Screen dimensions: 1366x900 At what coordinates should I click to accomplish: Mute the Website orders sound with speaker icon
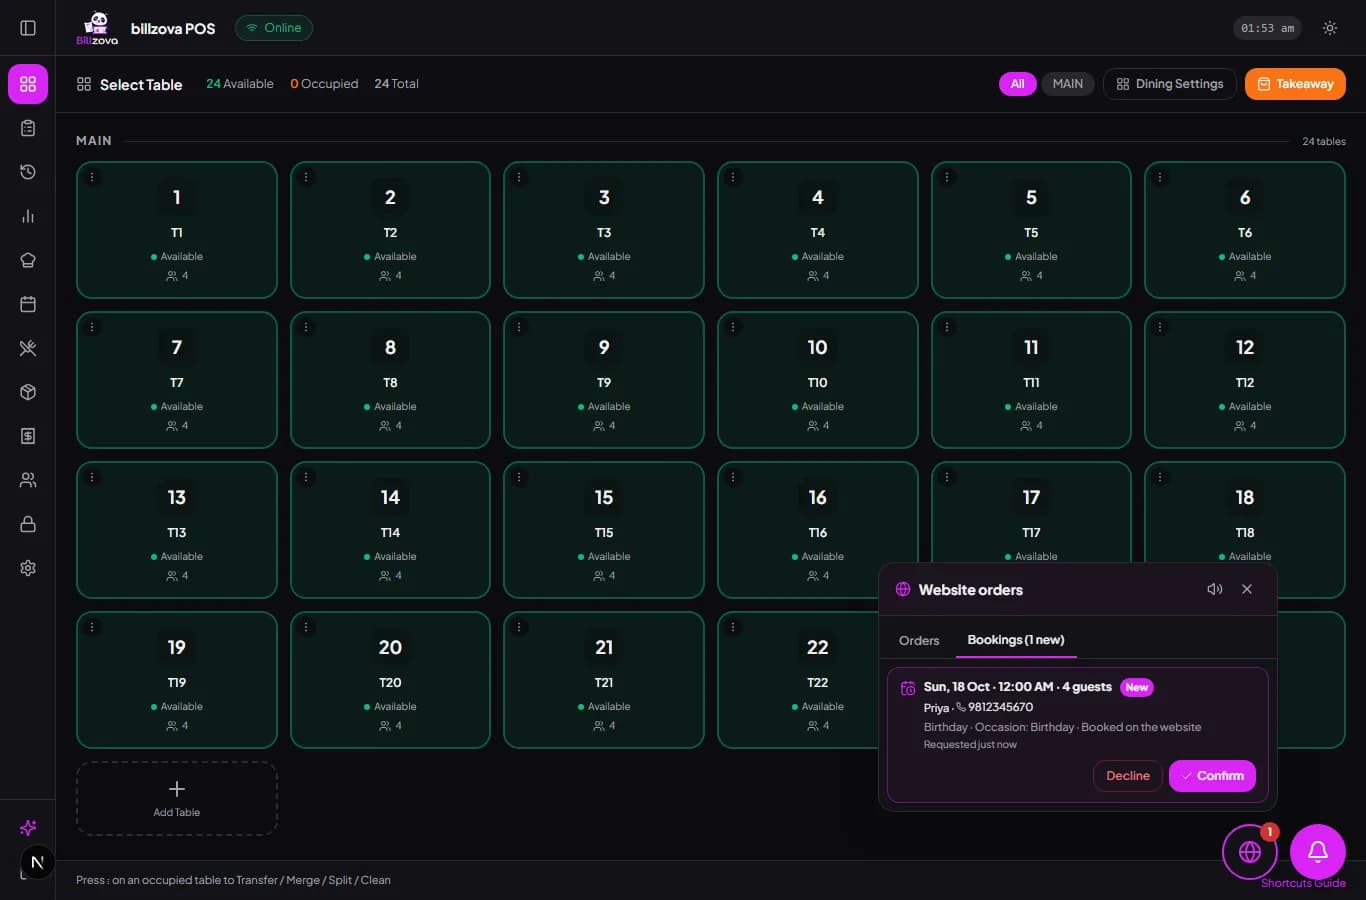coord(1215,589)
